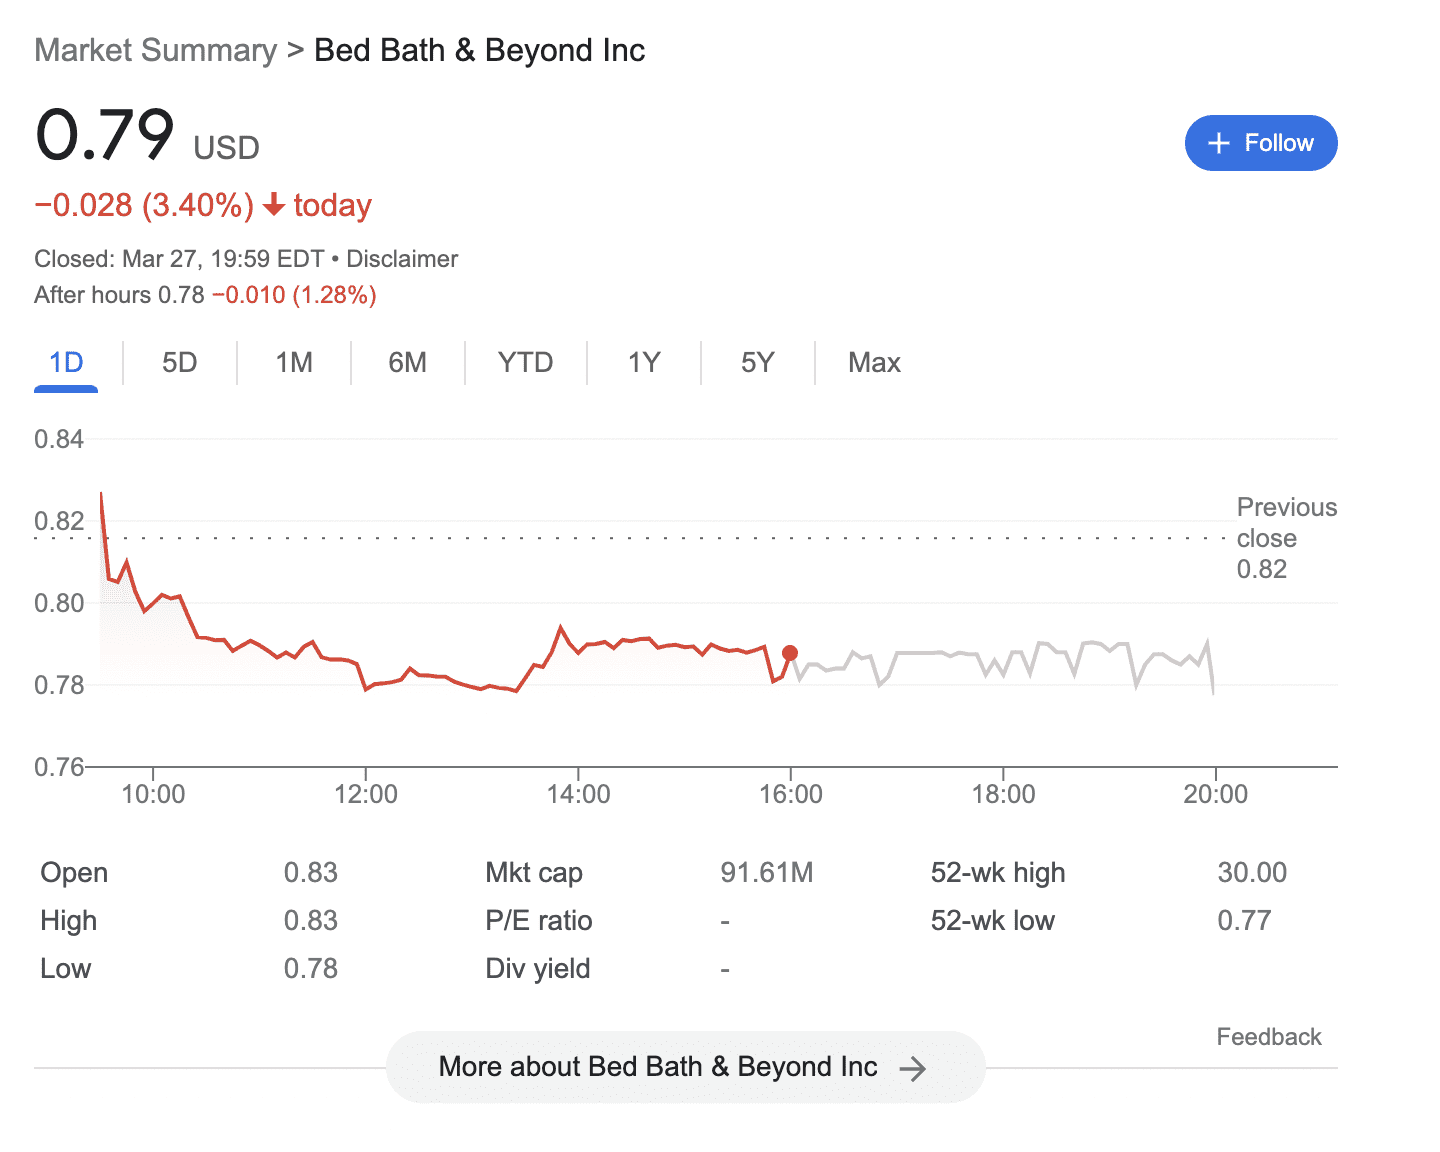The height and width of the screenshot is (1152, 1440).
Task: Click the after hours price change text
Action: click(x=297, y=294)
